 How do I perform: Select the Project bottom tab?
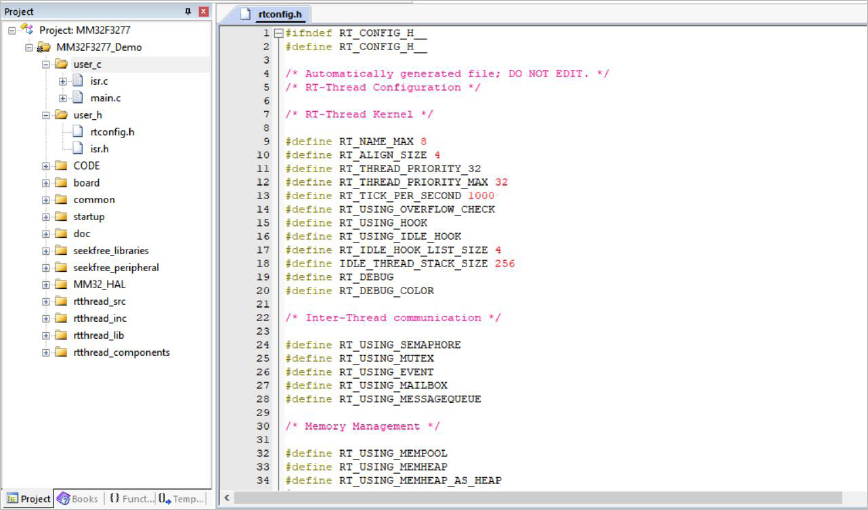[28, 498]
